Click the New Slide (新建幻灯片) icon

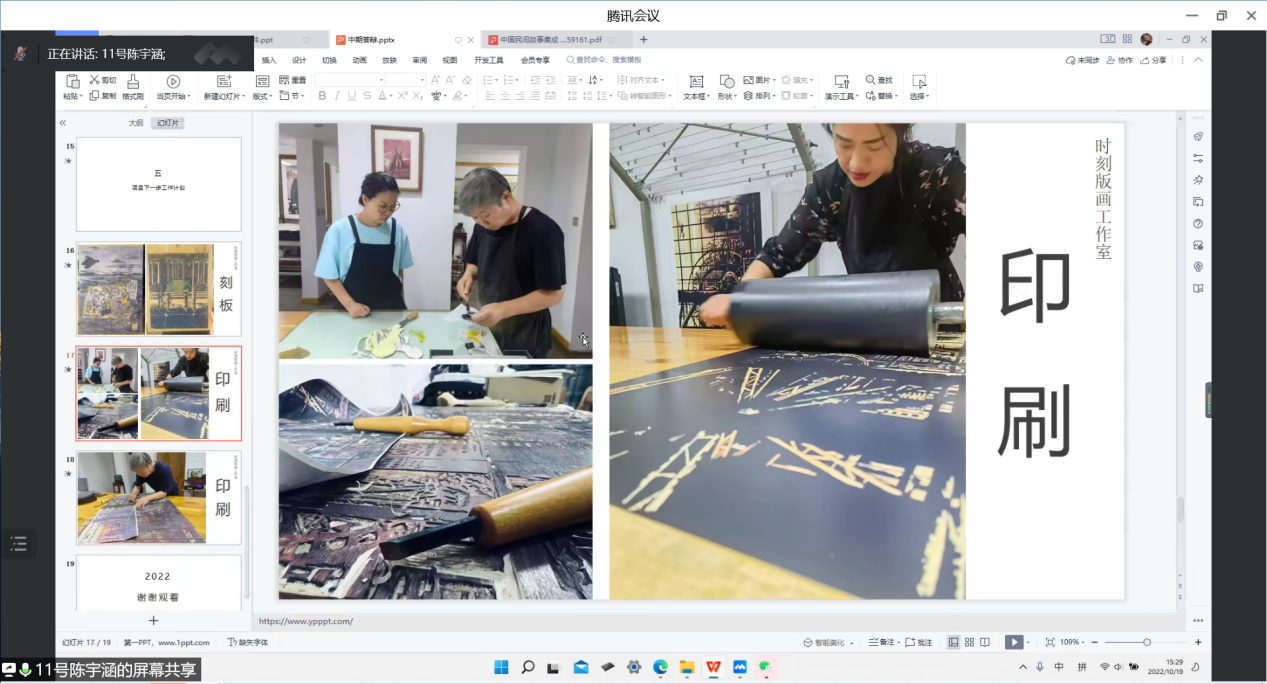coord(222,81)
